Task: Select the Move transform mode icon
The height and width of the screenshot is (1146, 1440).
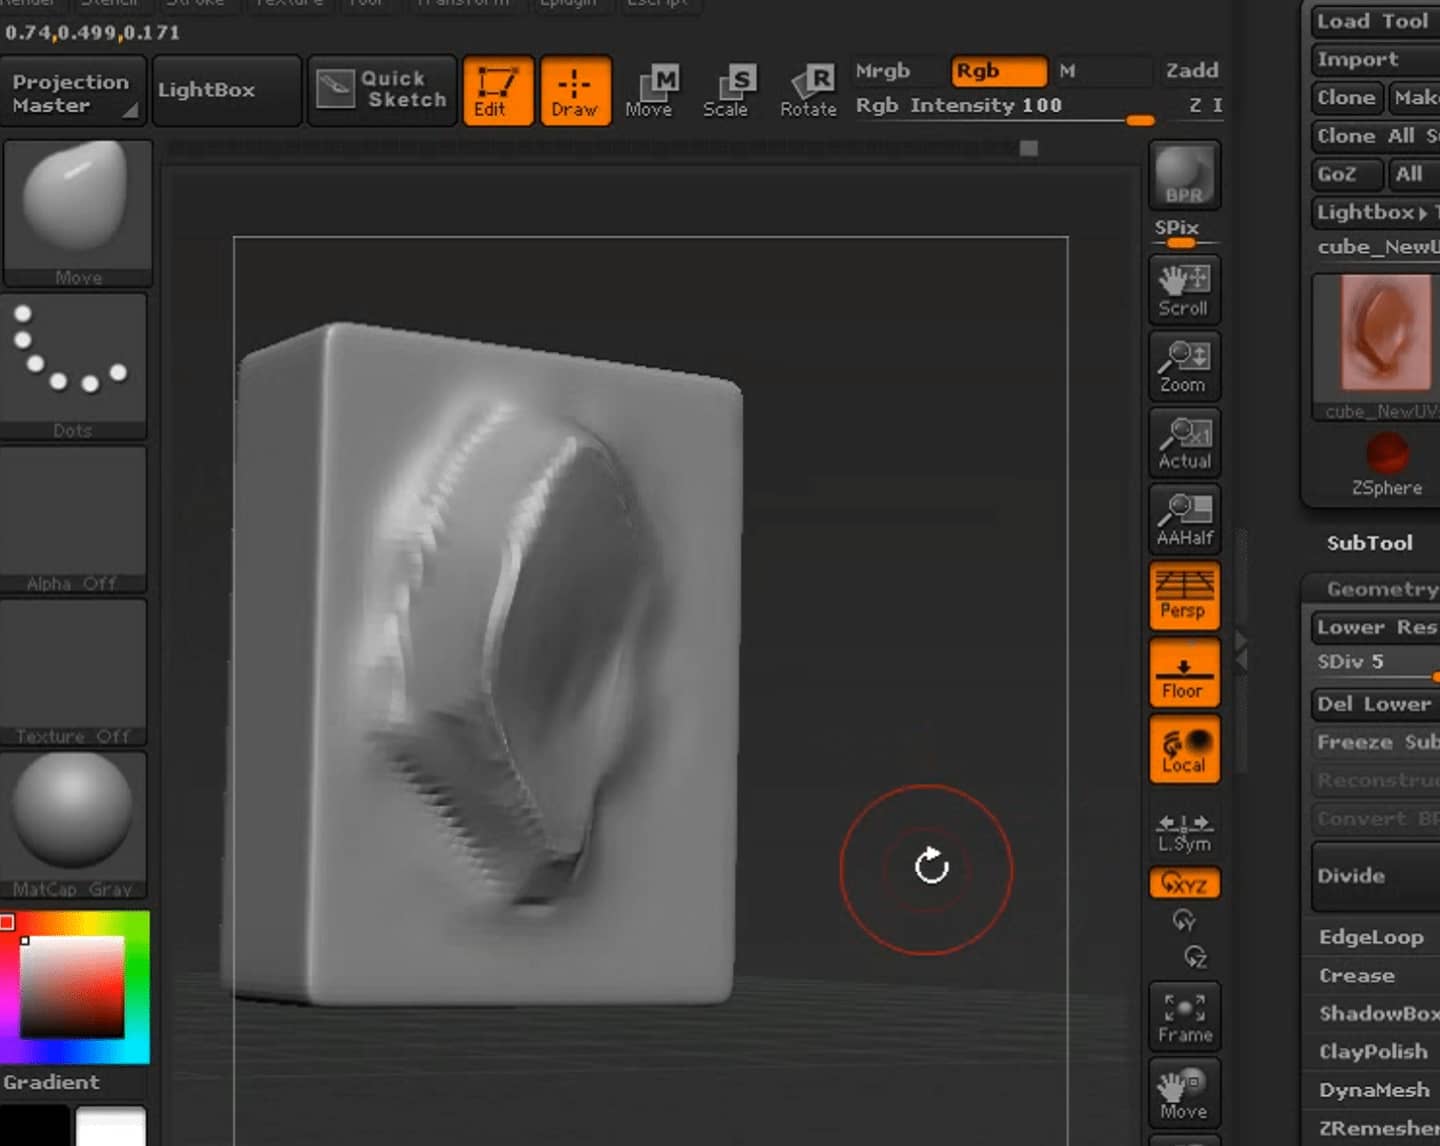Action: [x=649, y=90]
